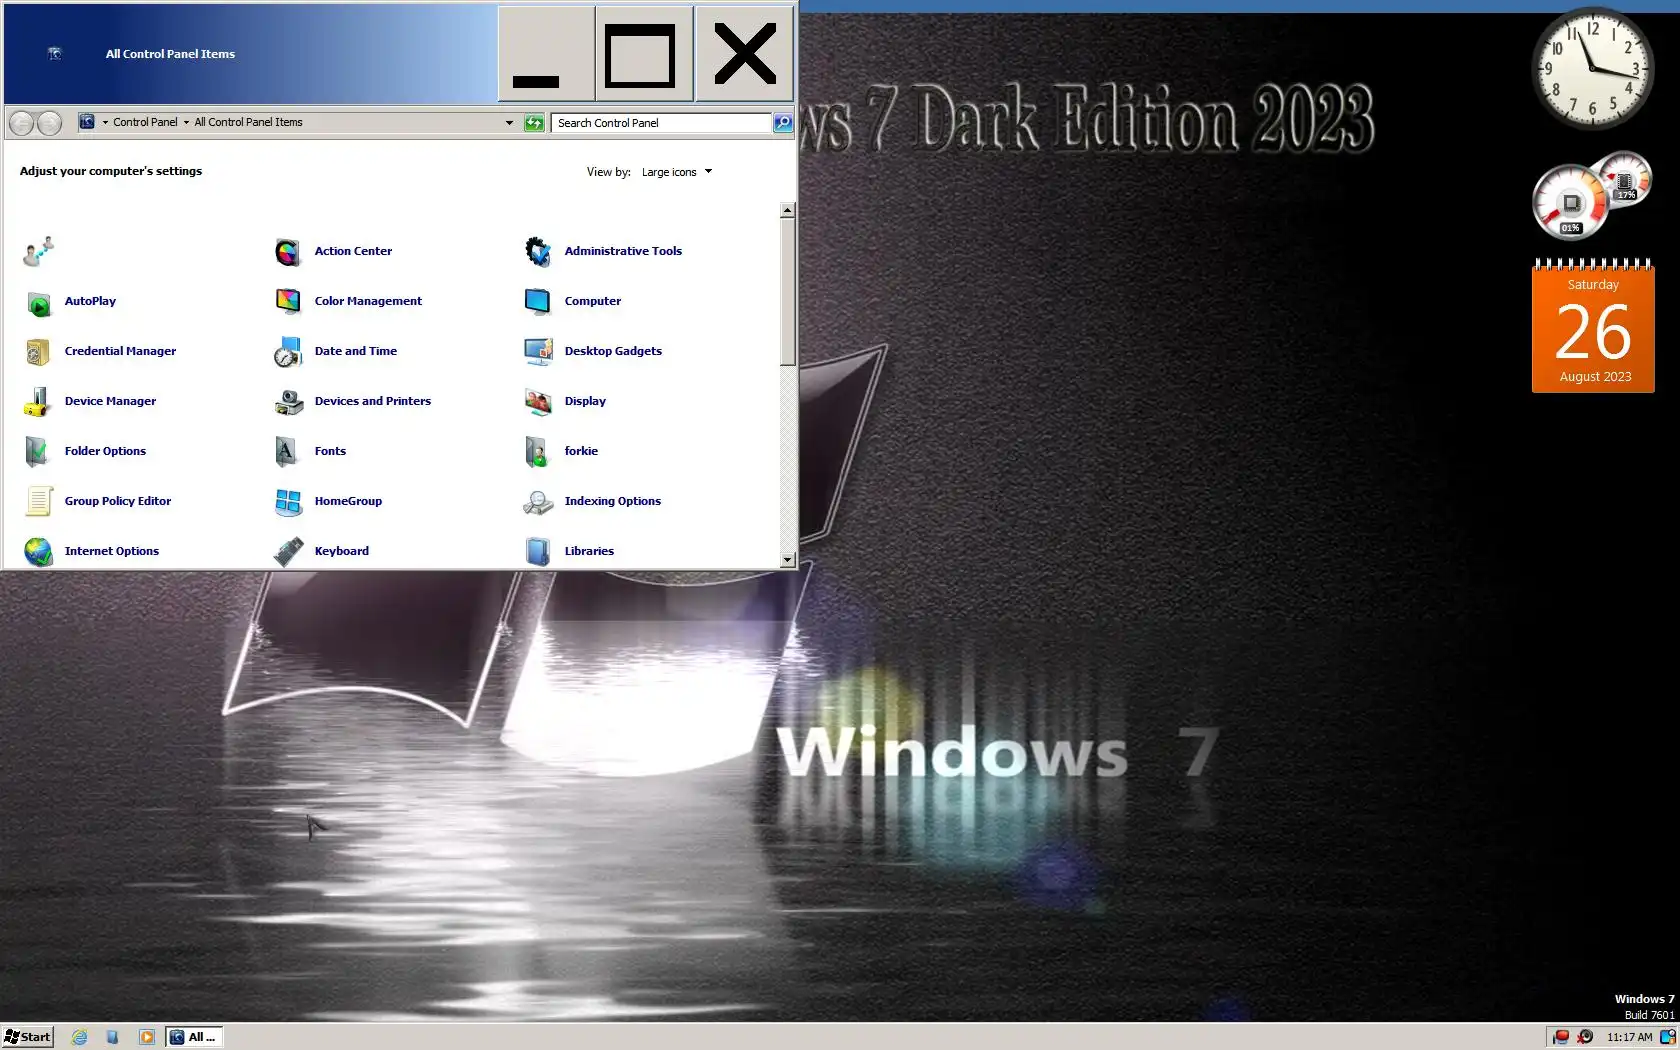This screenshot has width=1680, height=1050.
Task: Expand the Control Panel breadcrumb arrow
Action: click(x=105, y=122)
